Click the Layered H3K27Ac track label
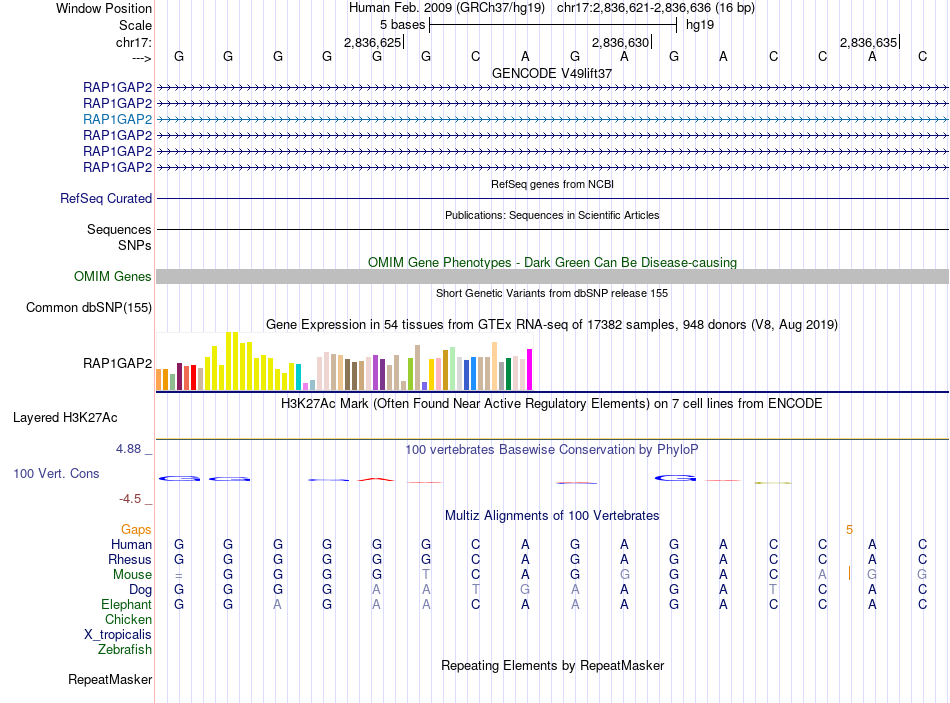 pyautogui.click(x=65, y=418)
